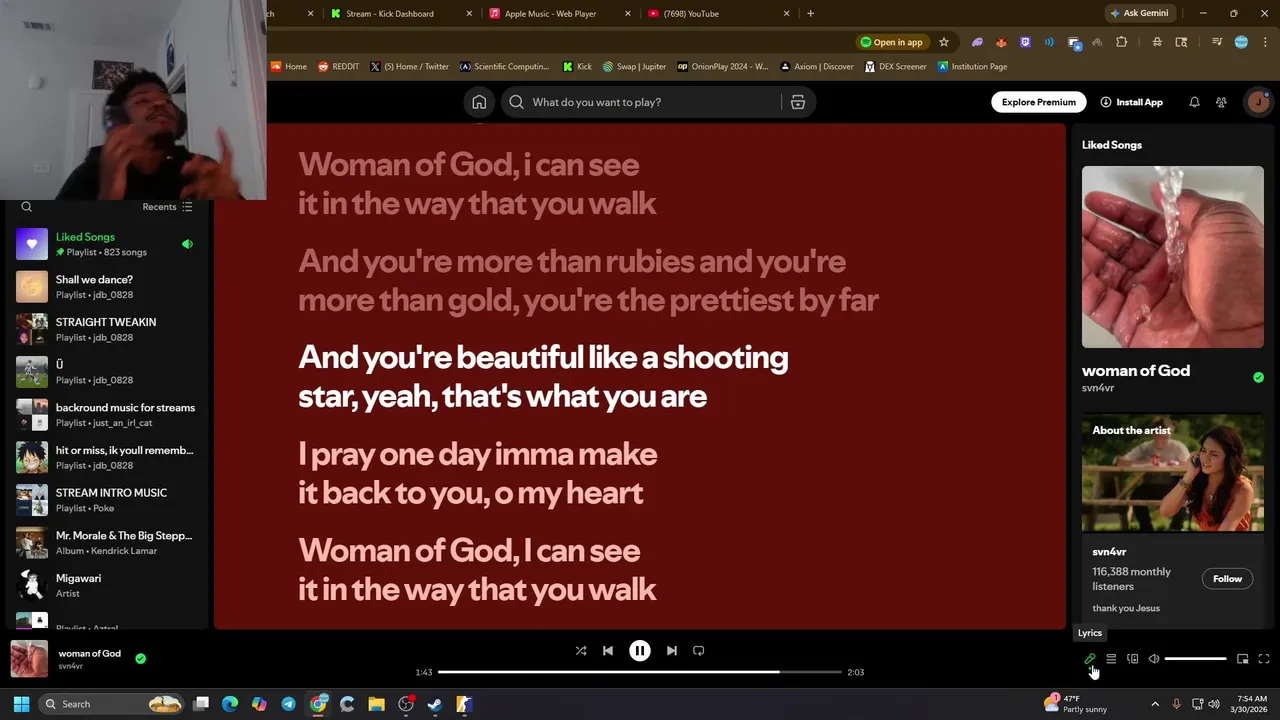
Task: Skip to the next track
Action: click(x=672, y=650)
